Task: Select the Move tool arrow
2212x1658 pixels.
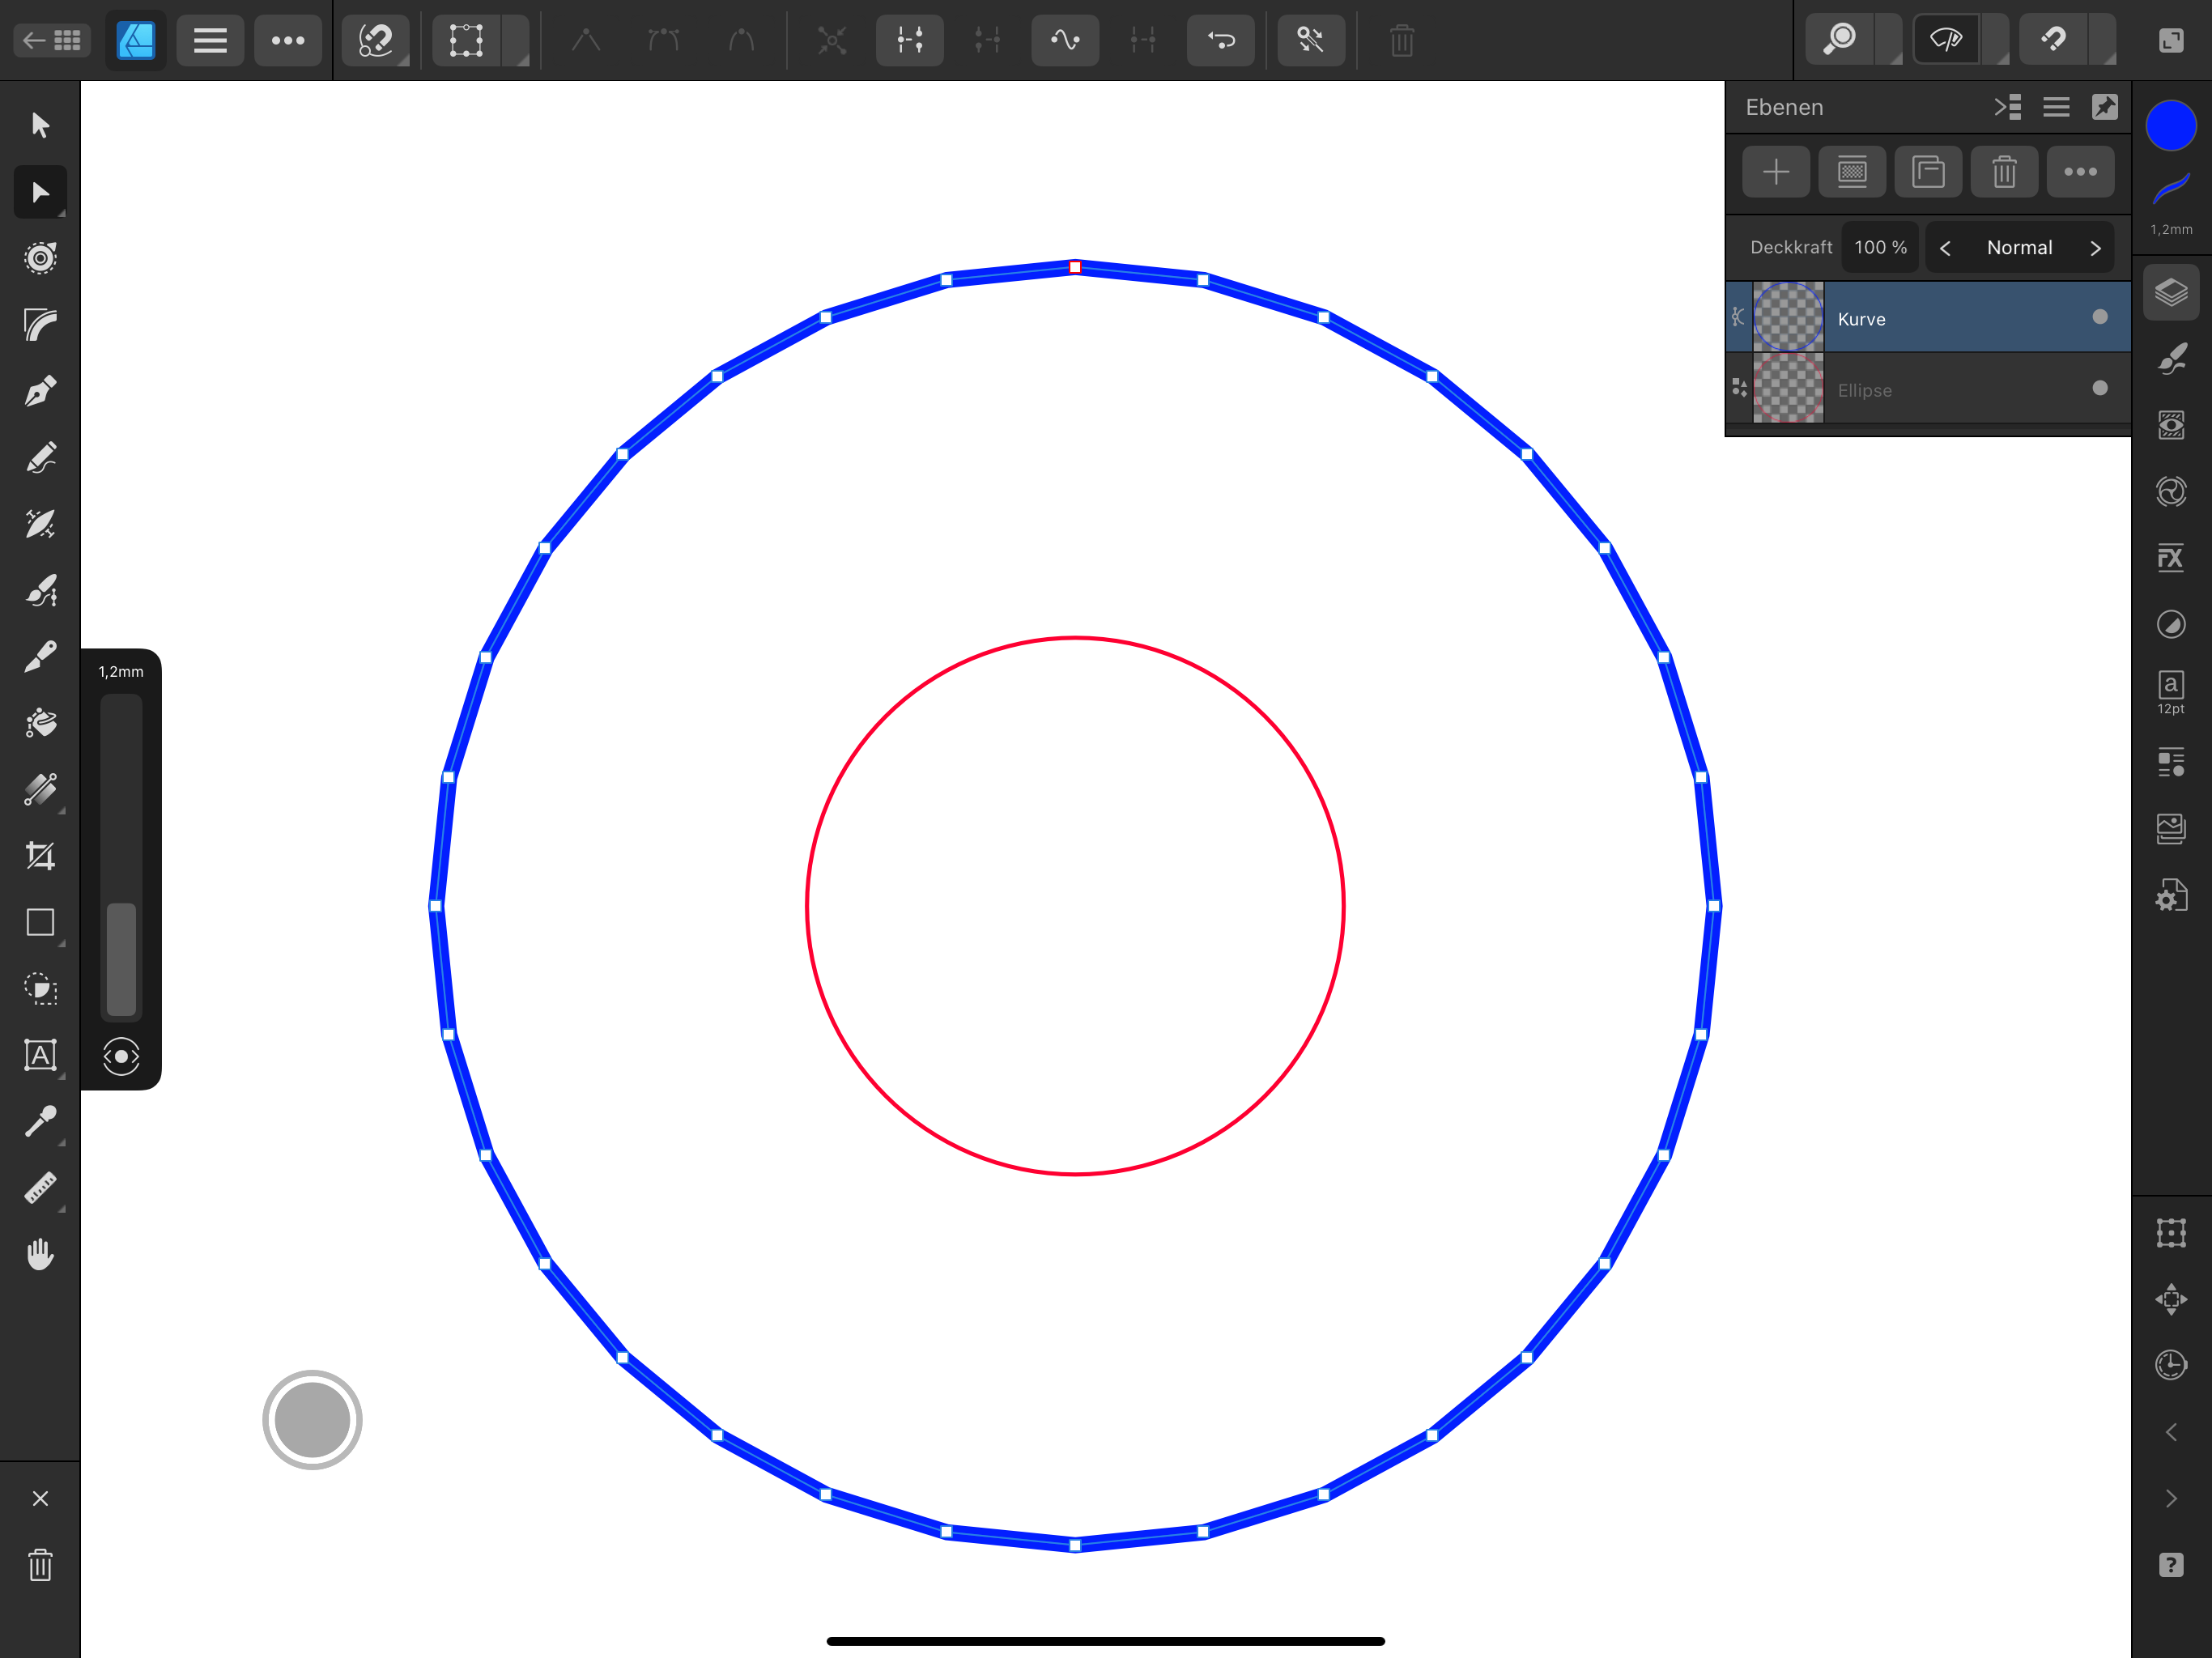Action: click(x=40, y=125)
